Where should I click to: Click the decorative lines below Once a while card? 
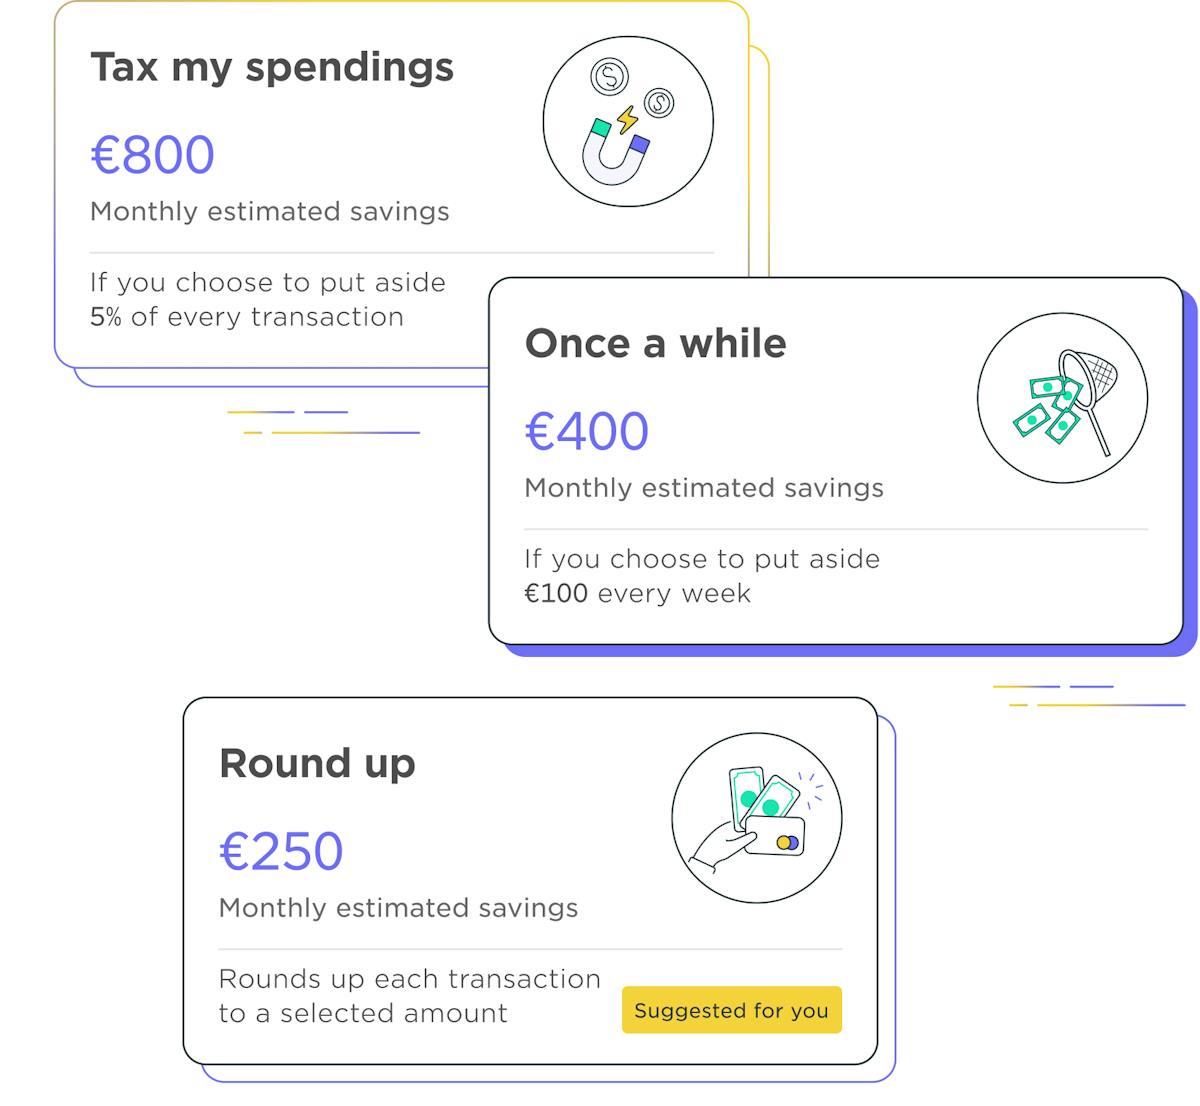tap(1088, 696)
